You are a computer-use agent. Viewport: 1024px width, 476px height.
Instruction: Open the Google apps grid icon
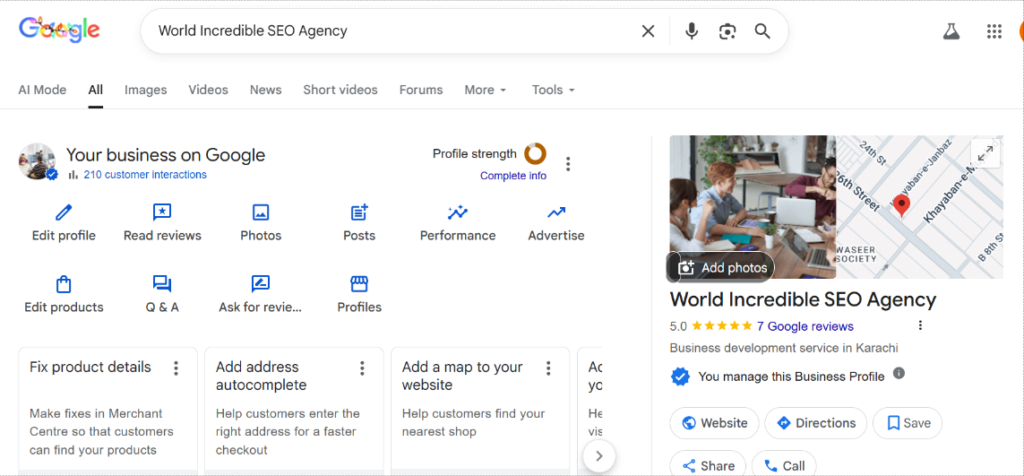[994, 31]
